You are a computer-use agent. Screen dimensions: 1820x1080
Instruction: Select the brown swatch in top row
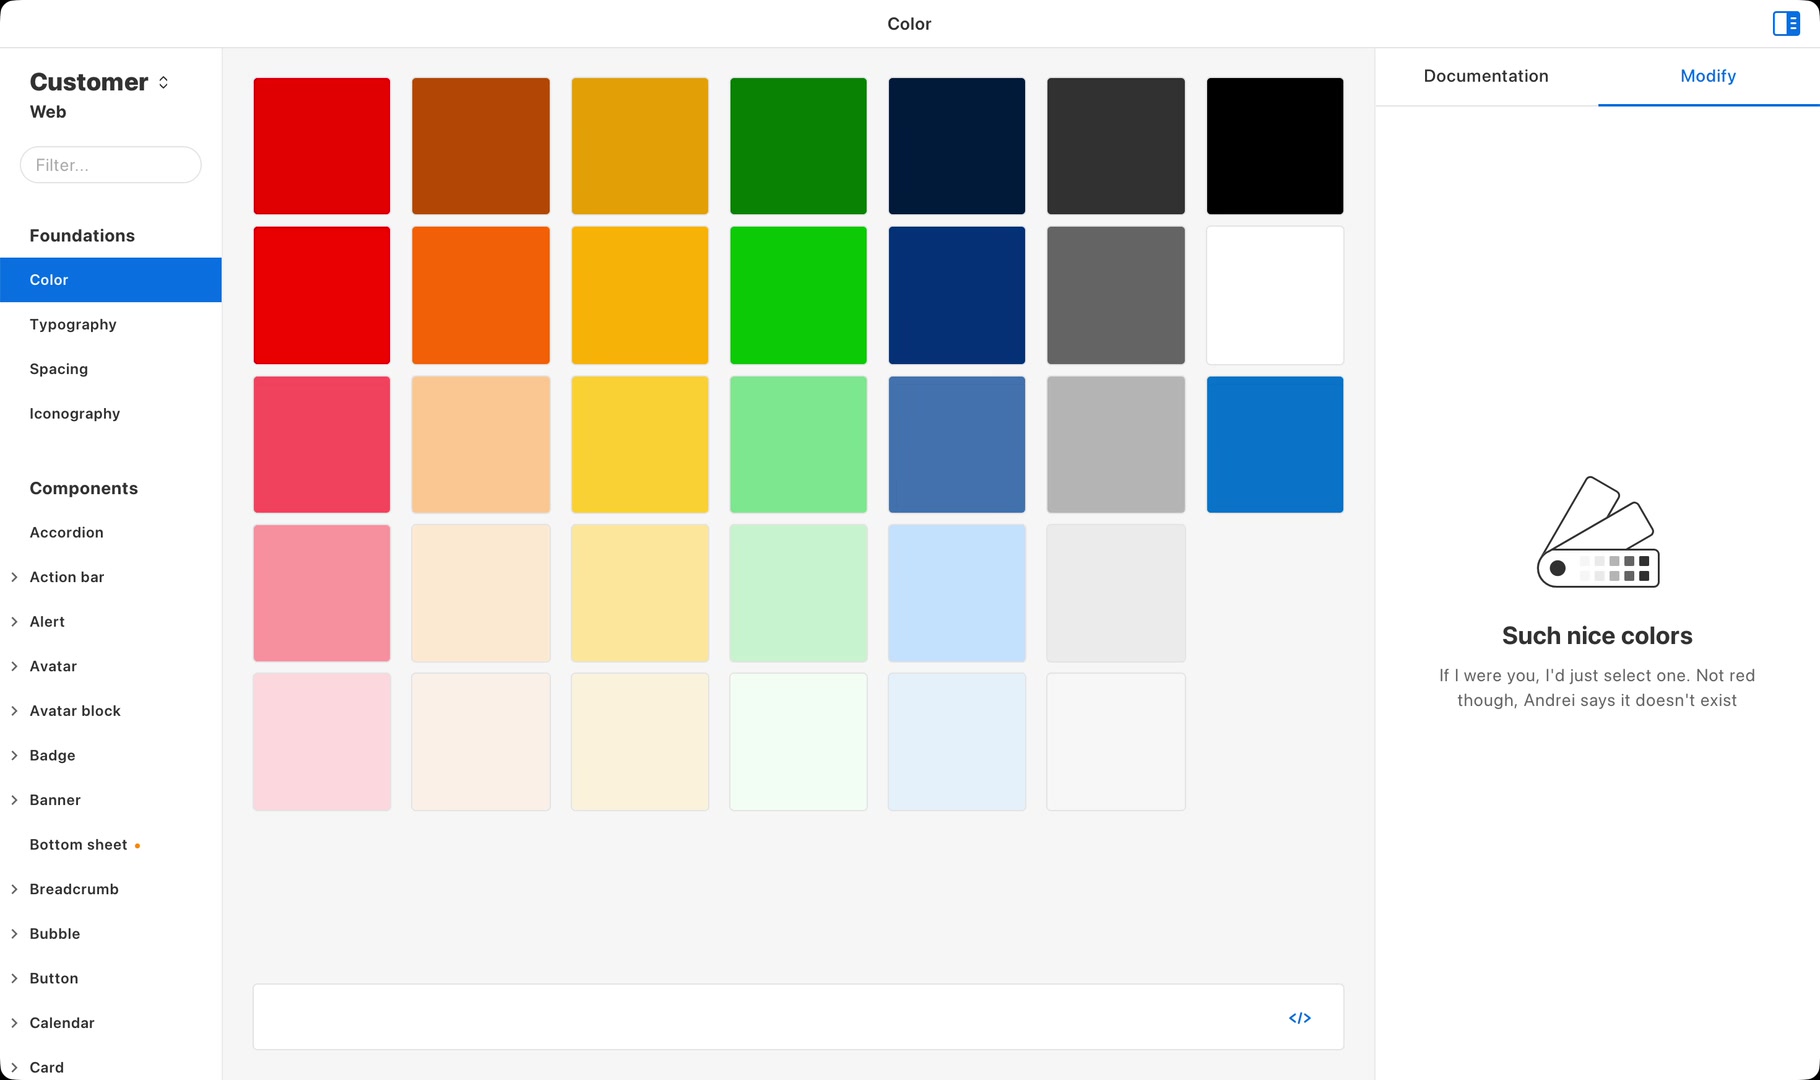(481, 146)
